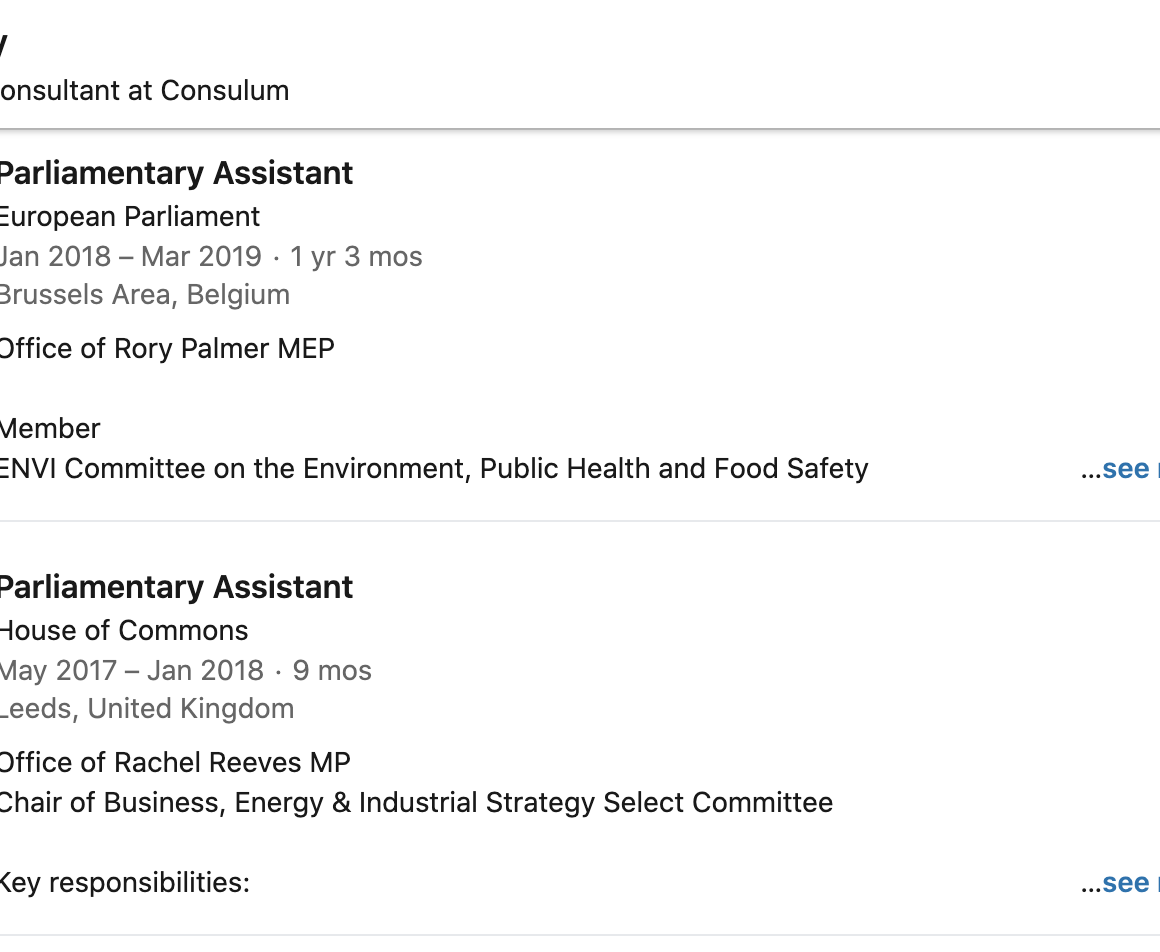
Task: Click the European Parliament organization name
Action: [x=130, y=217]
